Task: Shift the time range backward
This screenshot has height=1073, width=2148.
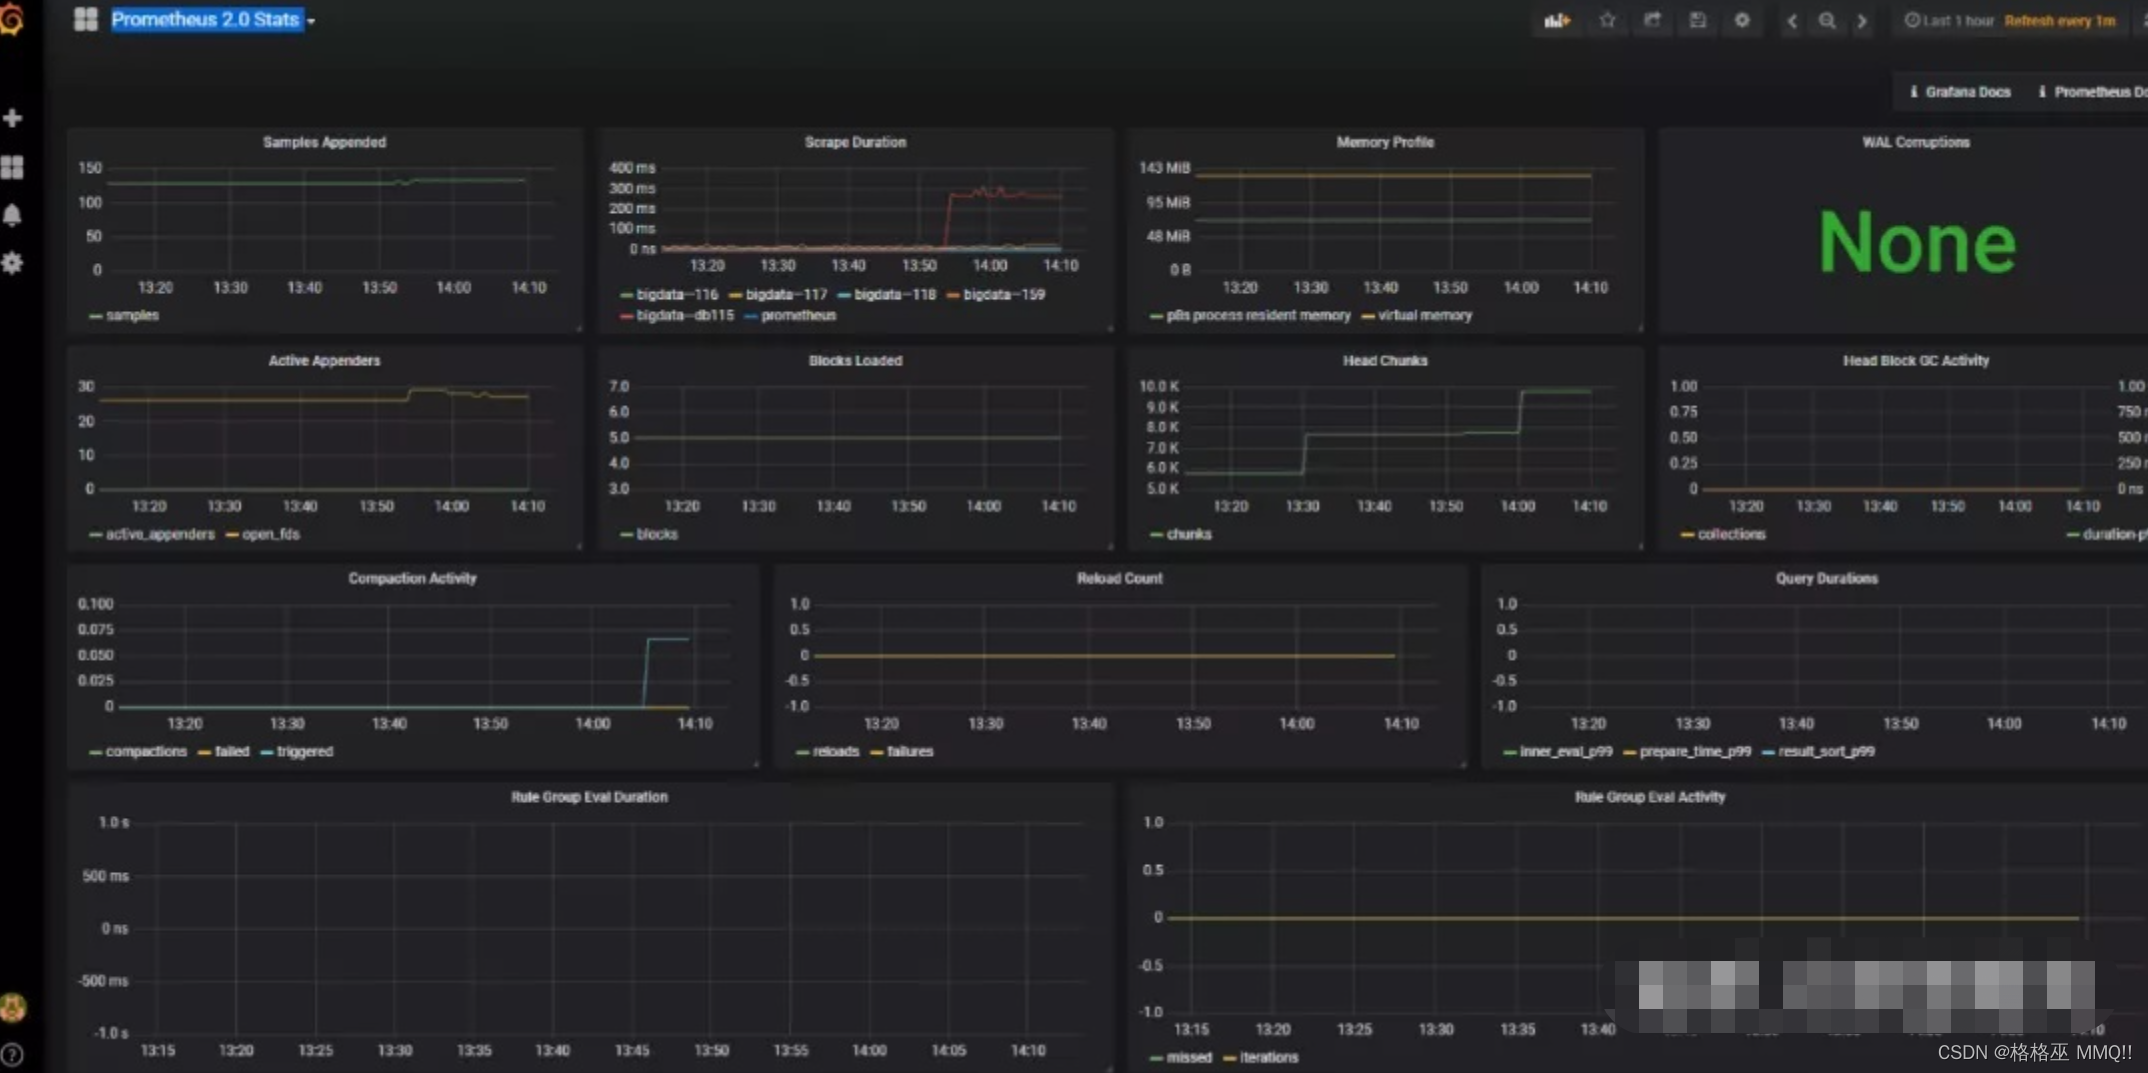Action: point(1792,21)
